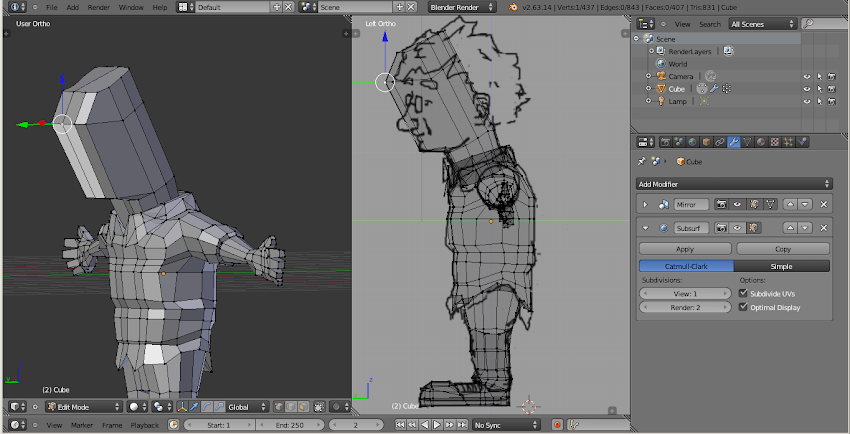Choose face select mode icon
This screenshot has width=850, height=434.
(x=303, y=407)
